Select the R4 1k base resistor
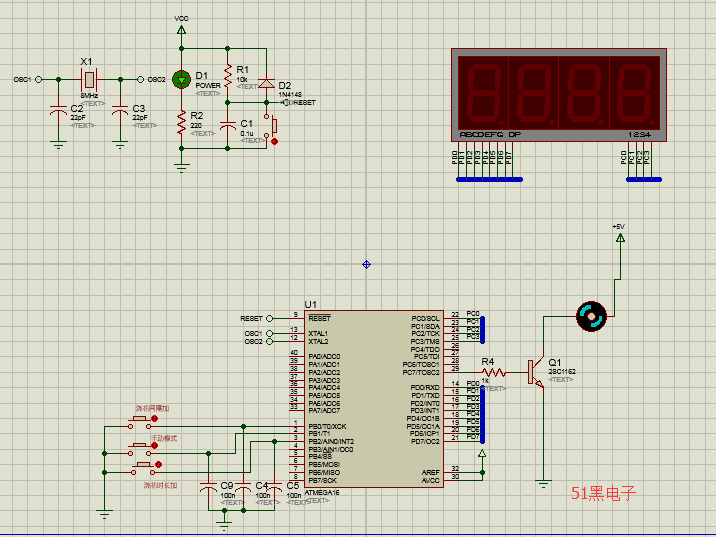Viewport: 716px width, 537px height. pyautogui.click(x=491, y=372)
